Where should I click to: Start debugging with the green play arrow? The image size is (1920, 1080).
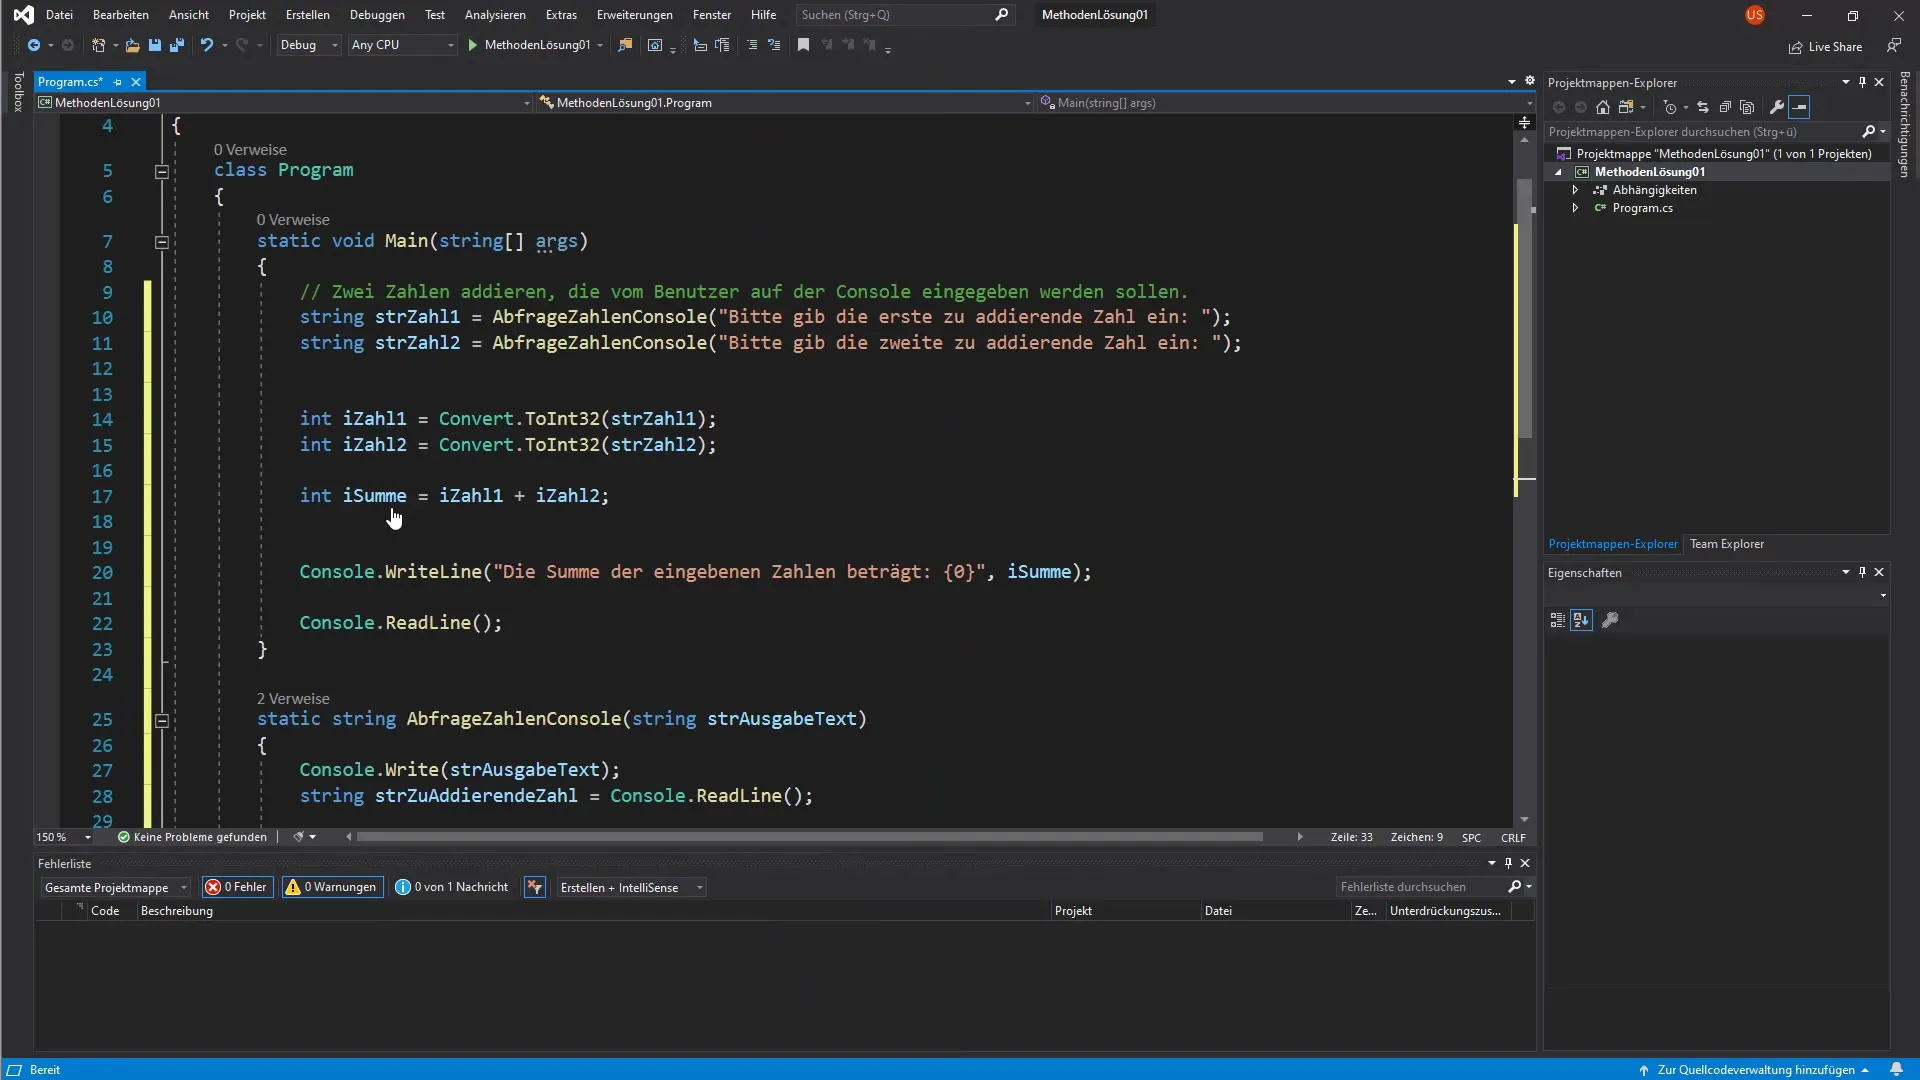473,45
